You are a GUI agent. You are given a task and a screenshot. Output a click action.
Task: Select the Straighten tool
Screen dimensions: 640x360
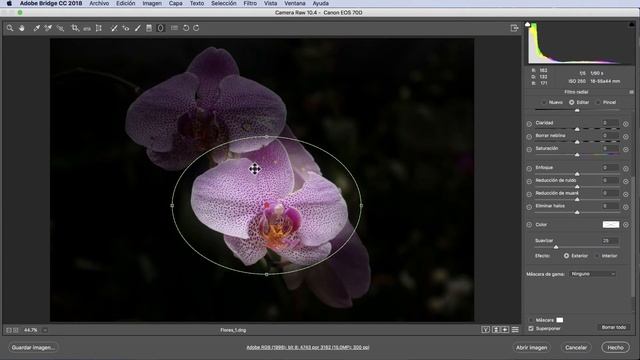point(87,28)
